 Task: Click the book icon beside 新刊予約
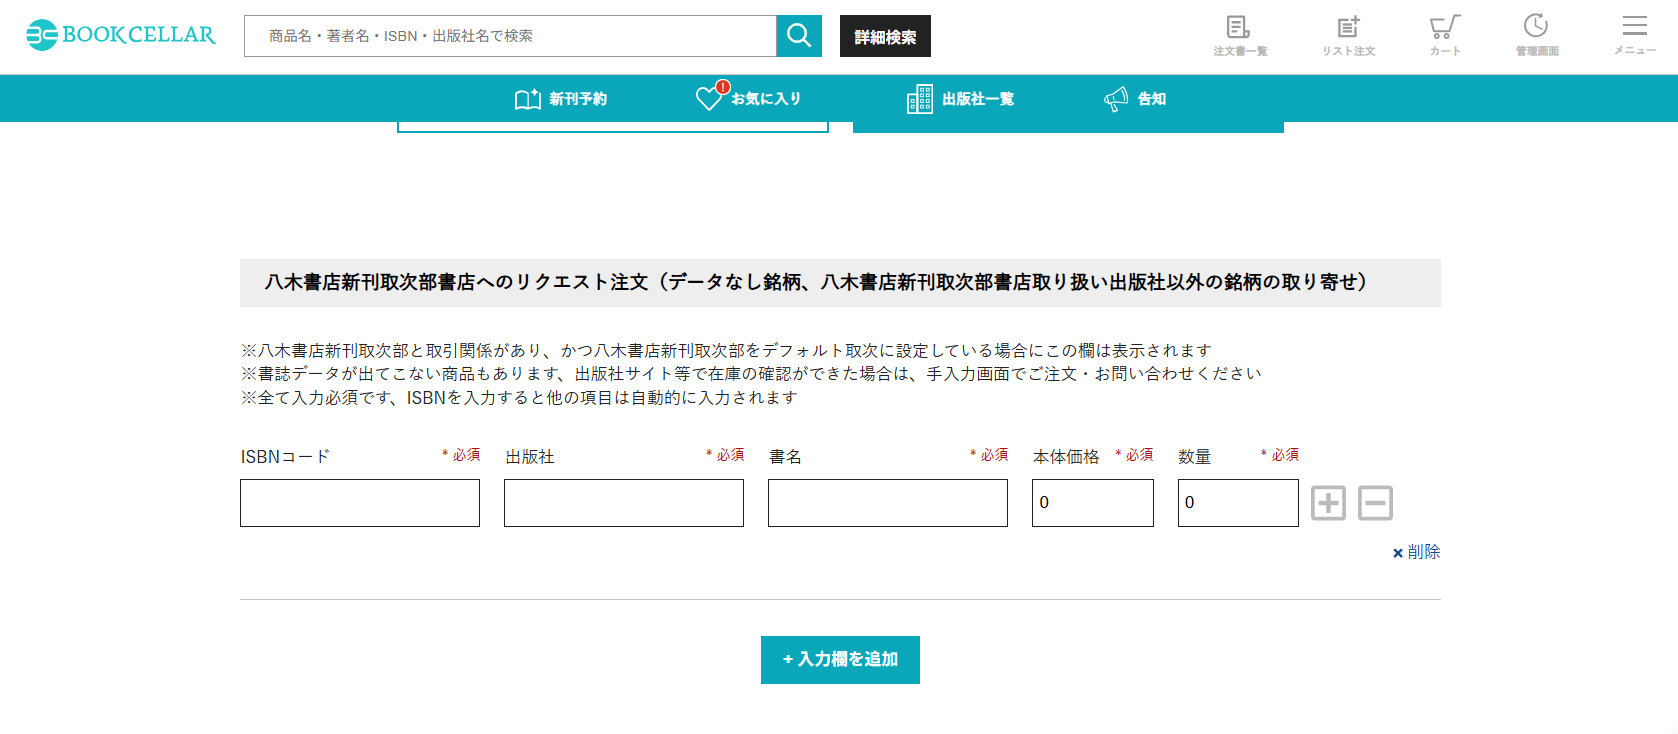coord(527,99)
